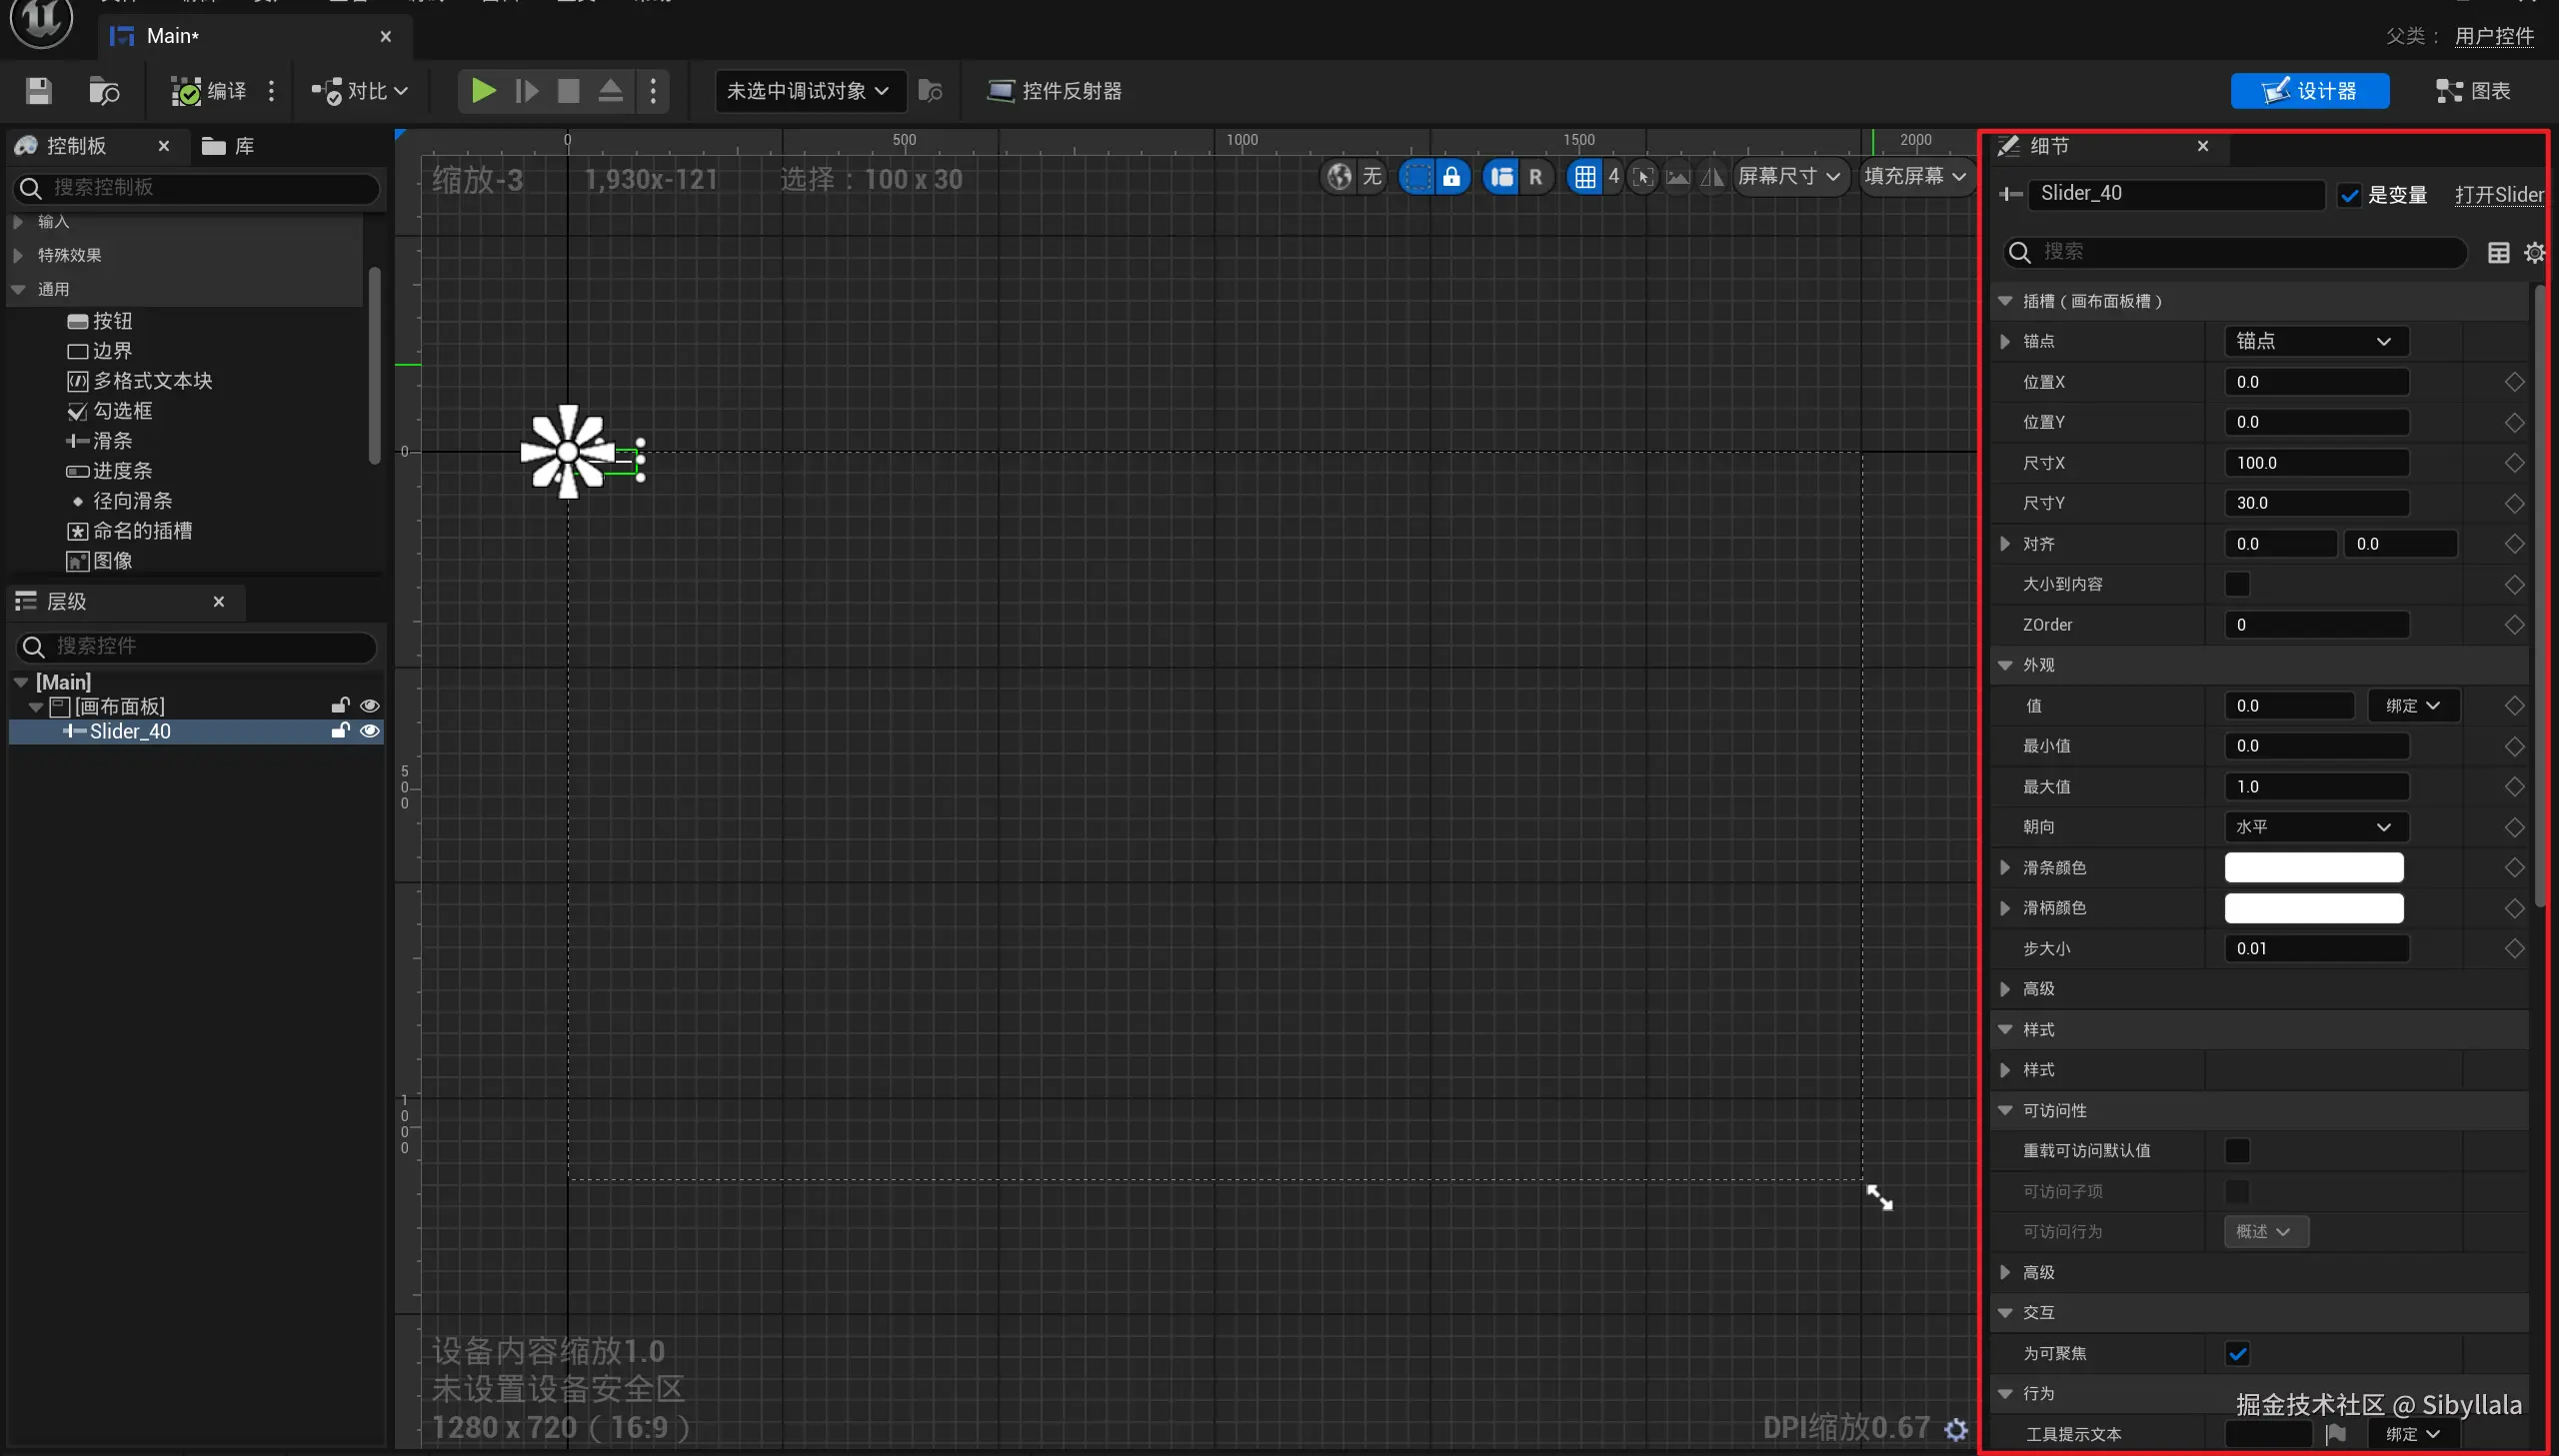Open the 屏幕尺寸 dropdown
This screenshot has height=1456, width=2559.
pos(1789,177)
